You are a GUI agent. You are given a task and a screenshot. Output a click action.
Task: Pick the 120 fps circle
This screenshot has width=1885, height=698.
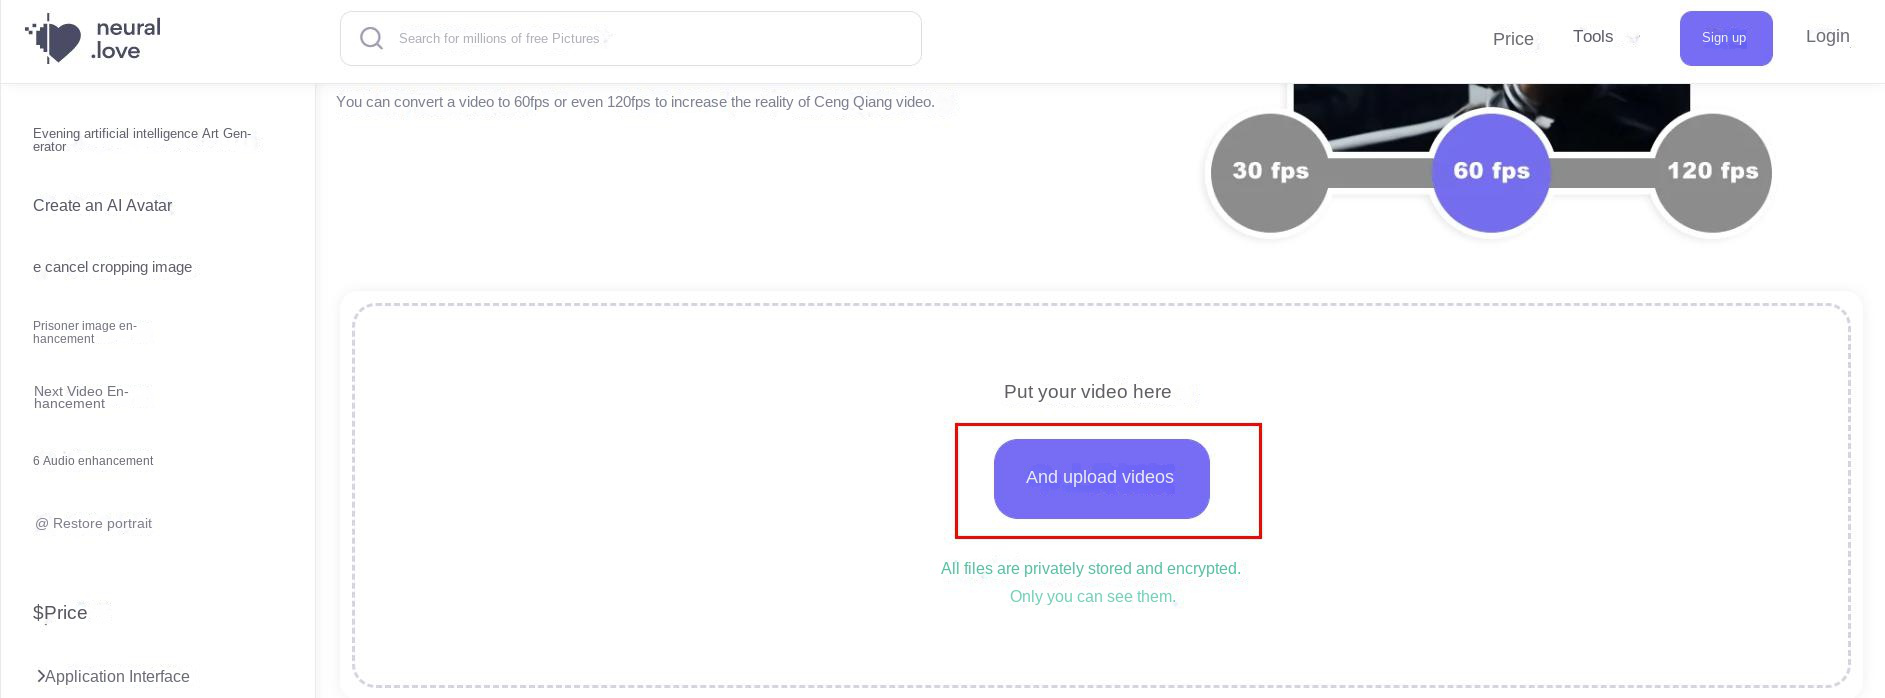1712,172
